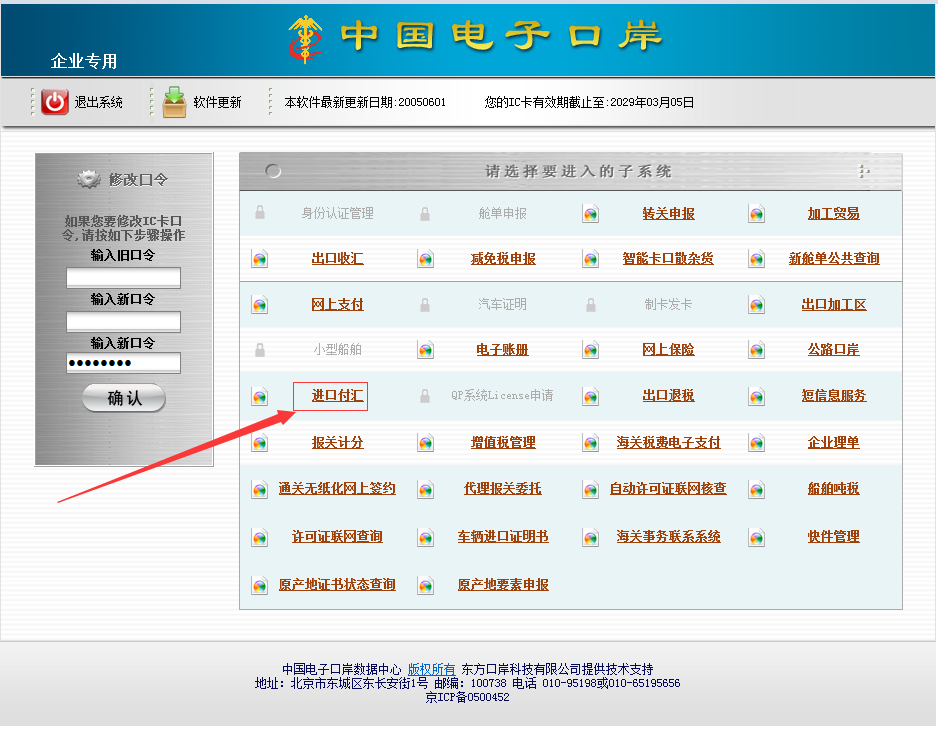Click the colorful icon beside 网上支付
Image resolution: width=938 pixels, height=730 pixels.
pyautogui.click(x=259, y=305)
